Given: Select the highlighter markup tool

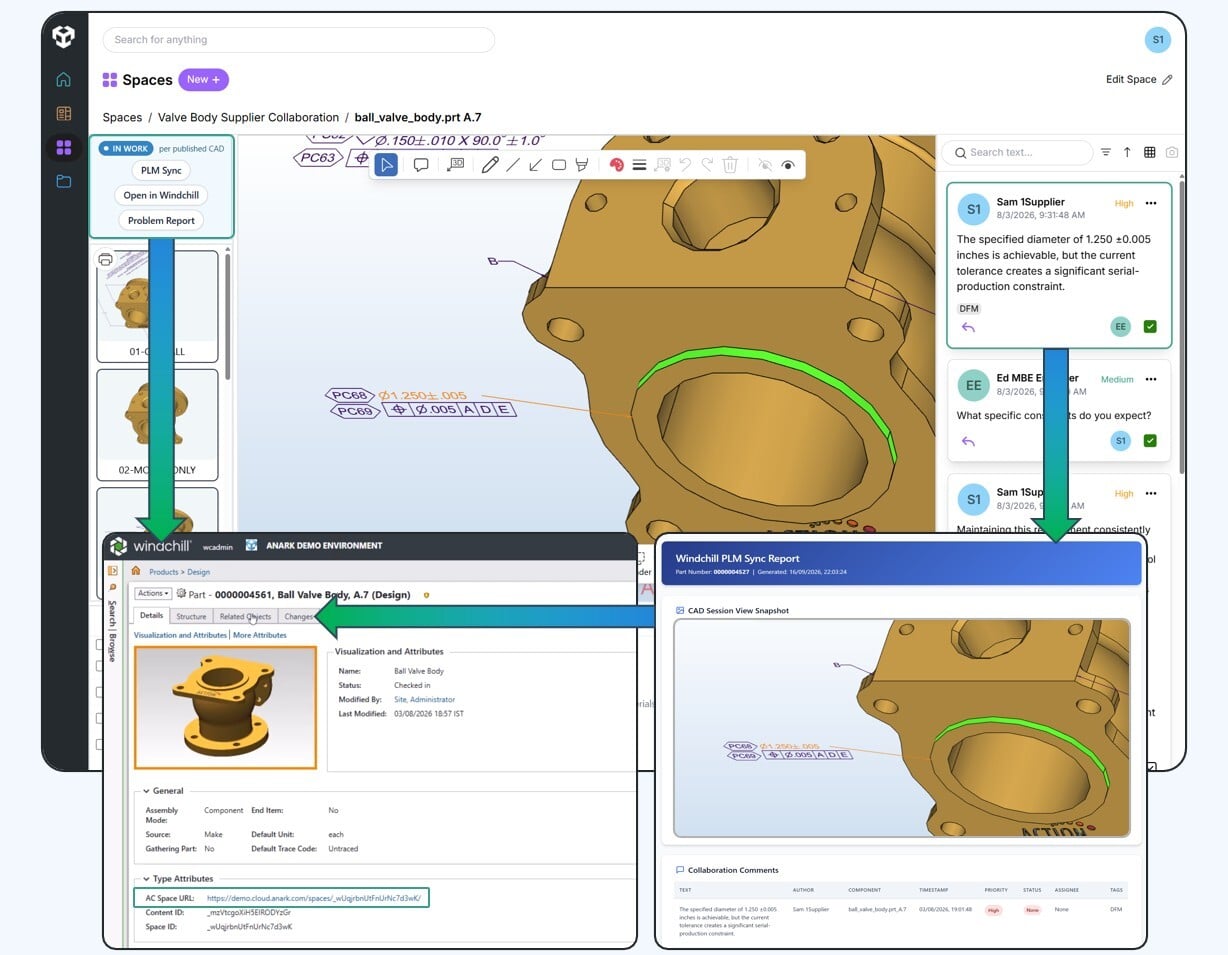Looking at the screenshot, I should [582, 165].
